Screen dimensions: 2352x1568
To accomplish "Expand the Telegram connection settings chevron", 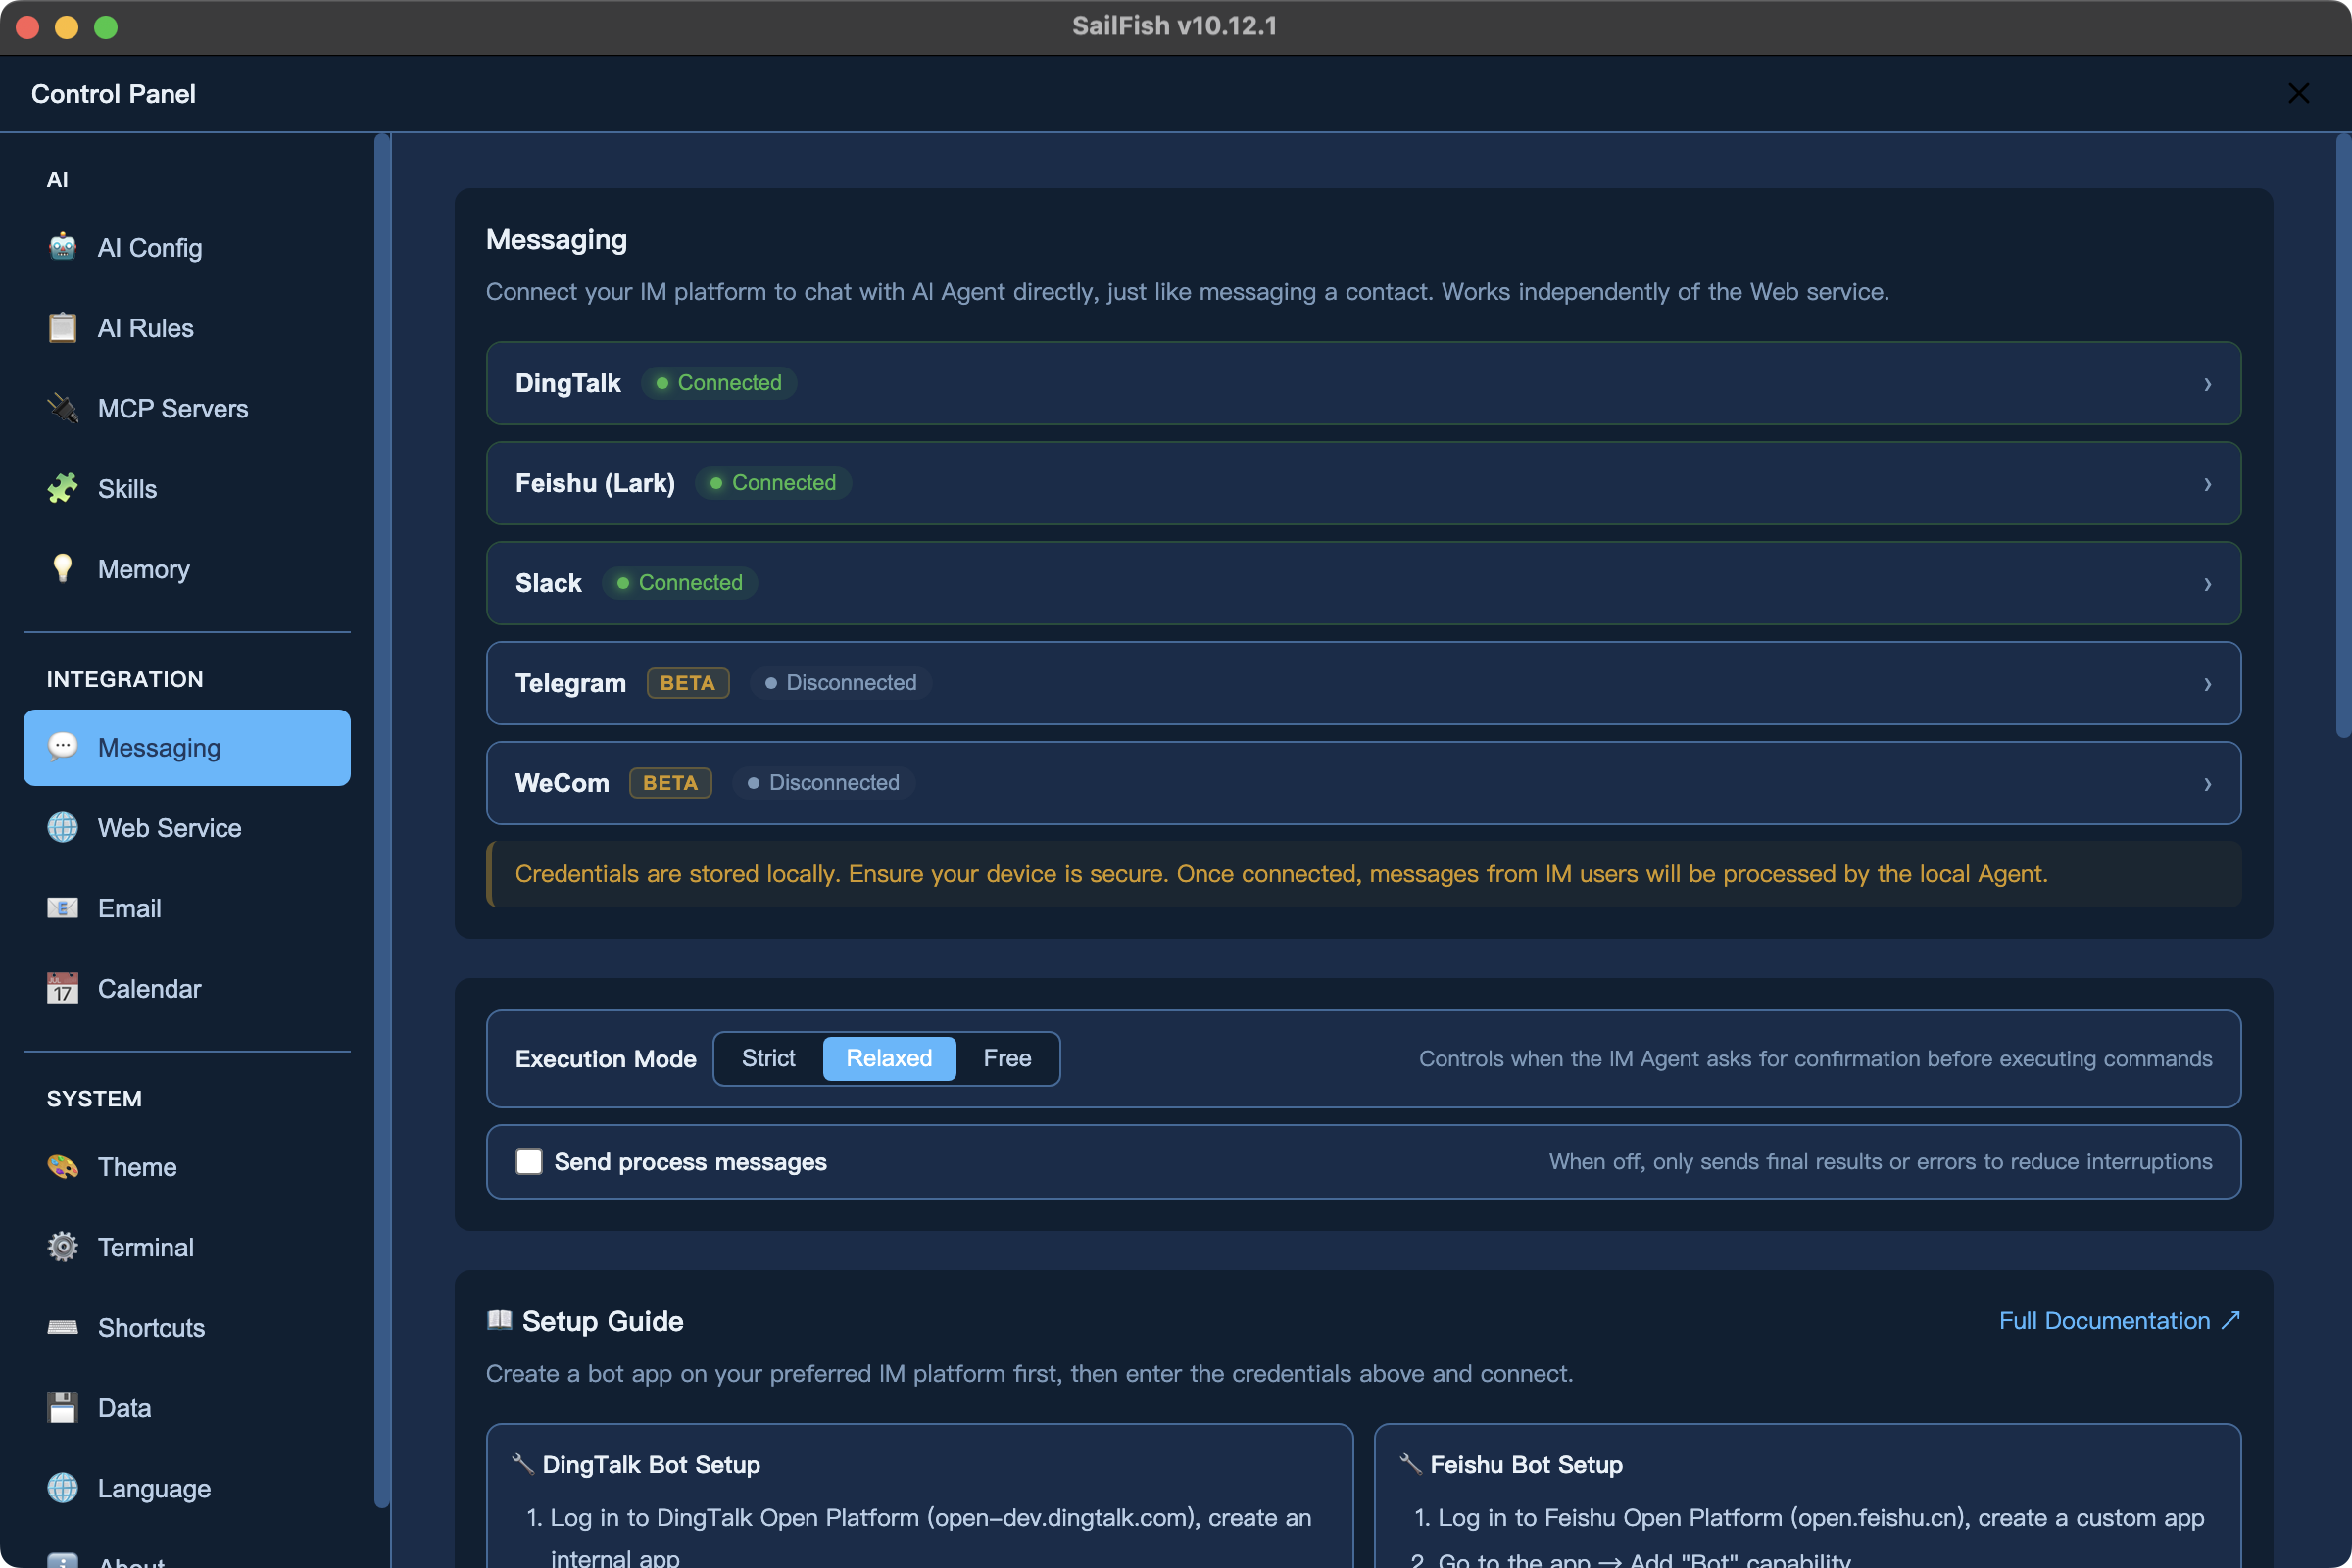I will click(2206, 684).
